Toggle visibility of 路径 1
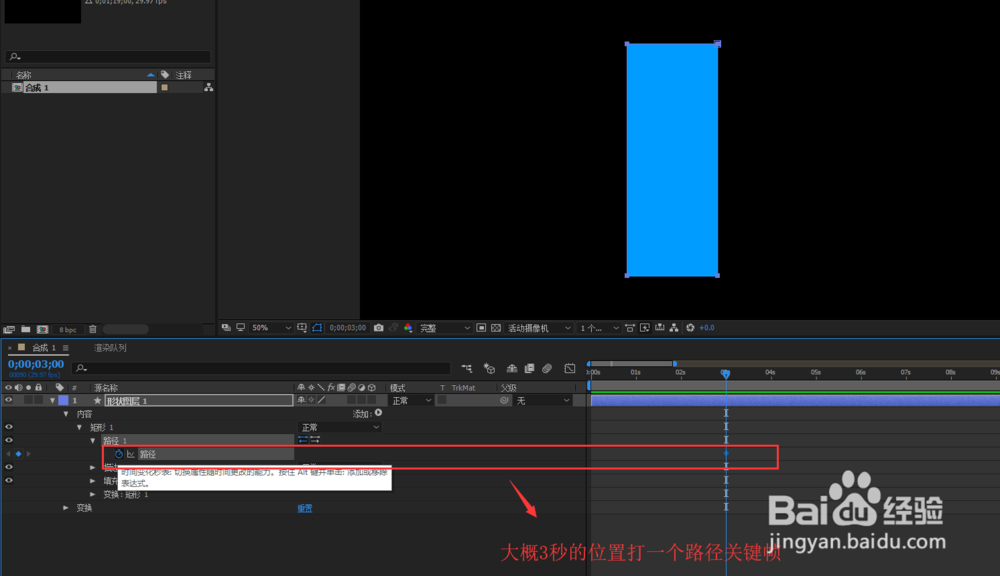Viewport: 1000px width, 576px height. (x=8, y=440)
